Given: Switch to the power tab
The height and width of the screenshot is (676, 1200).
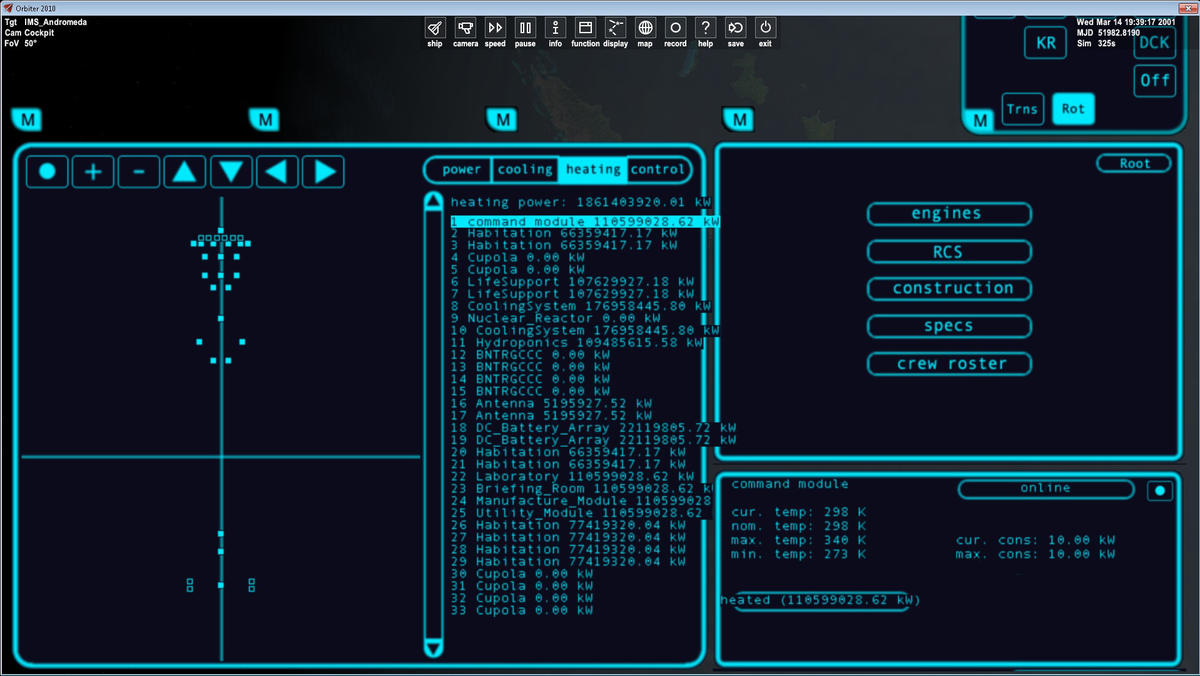Looking at the screenshot, I should [461, 169].
